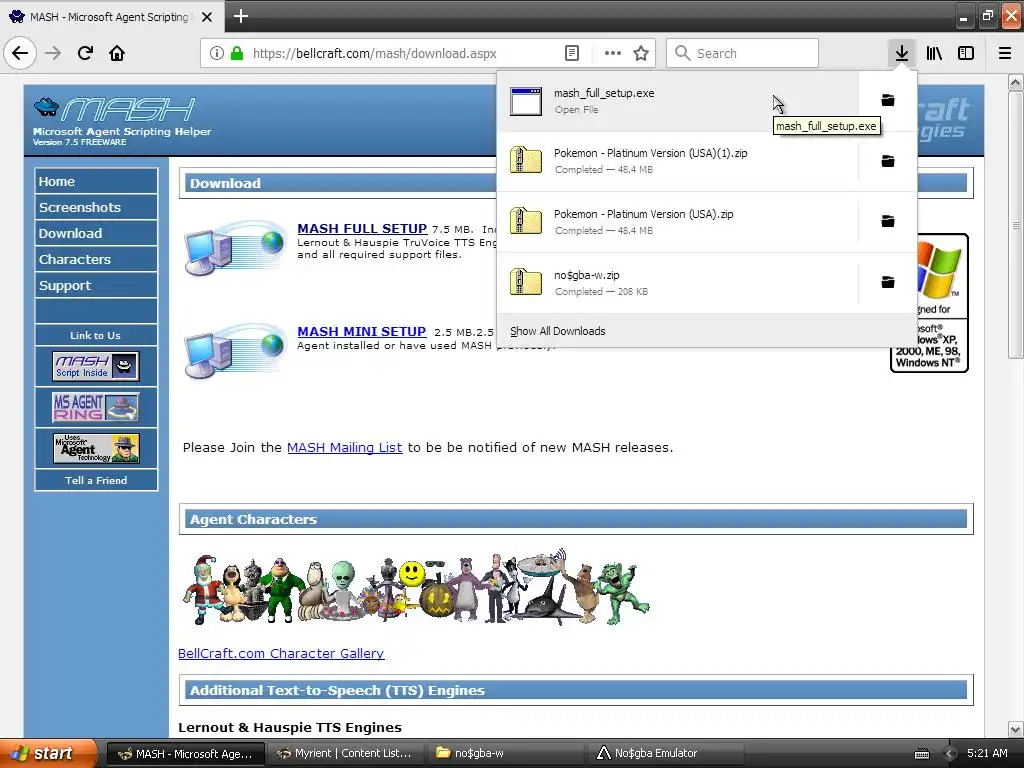This screenshot has height=768, width=1024.
Task: Download MASH FULL SETUP link
Action: tap(362, 229)
